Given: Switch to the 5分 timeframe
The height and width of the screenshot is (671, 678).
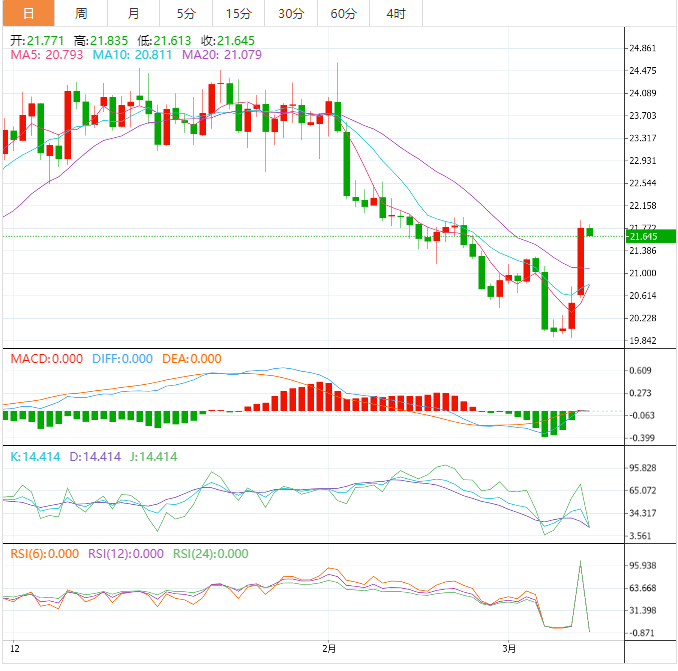Looking at the screenshot, I should (x=186, y=13).
